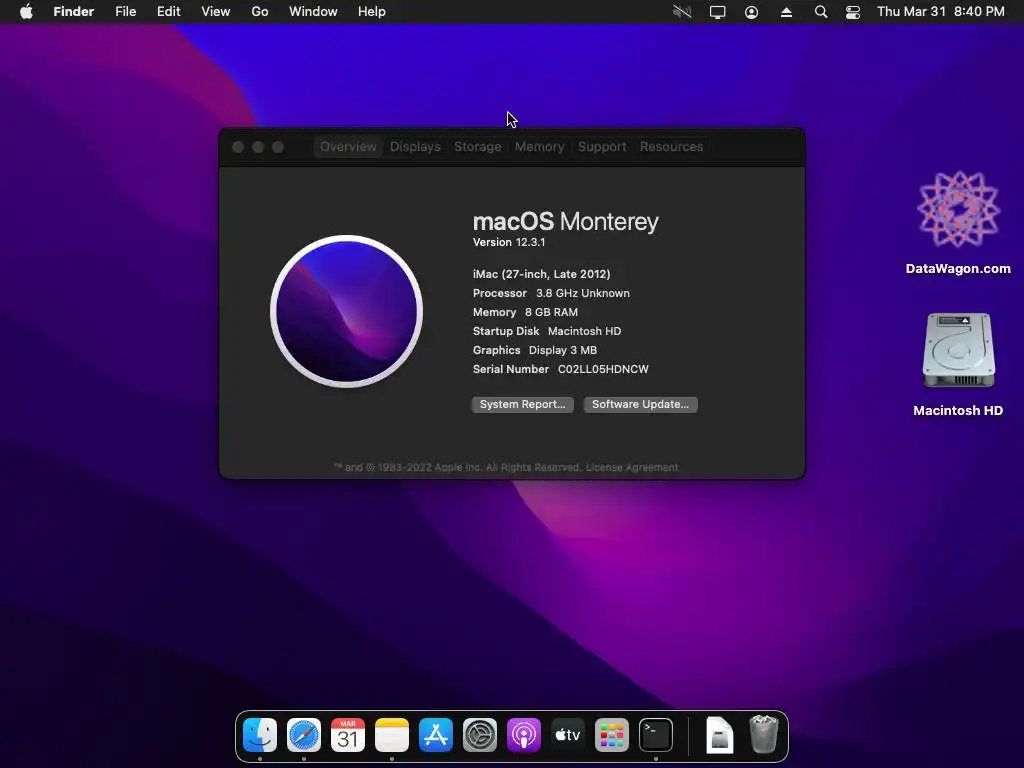This screenshot has width=1024, height=768.
Task: Click the eject icon in menu bar
Action: tap(786, 12)
